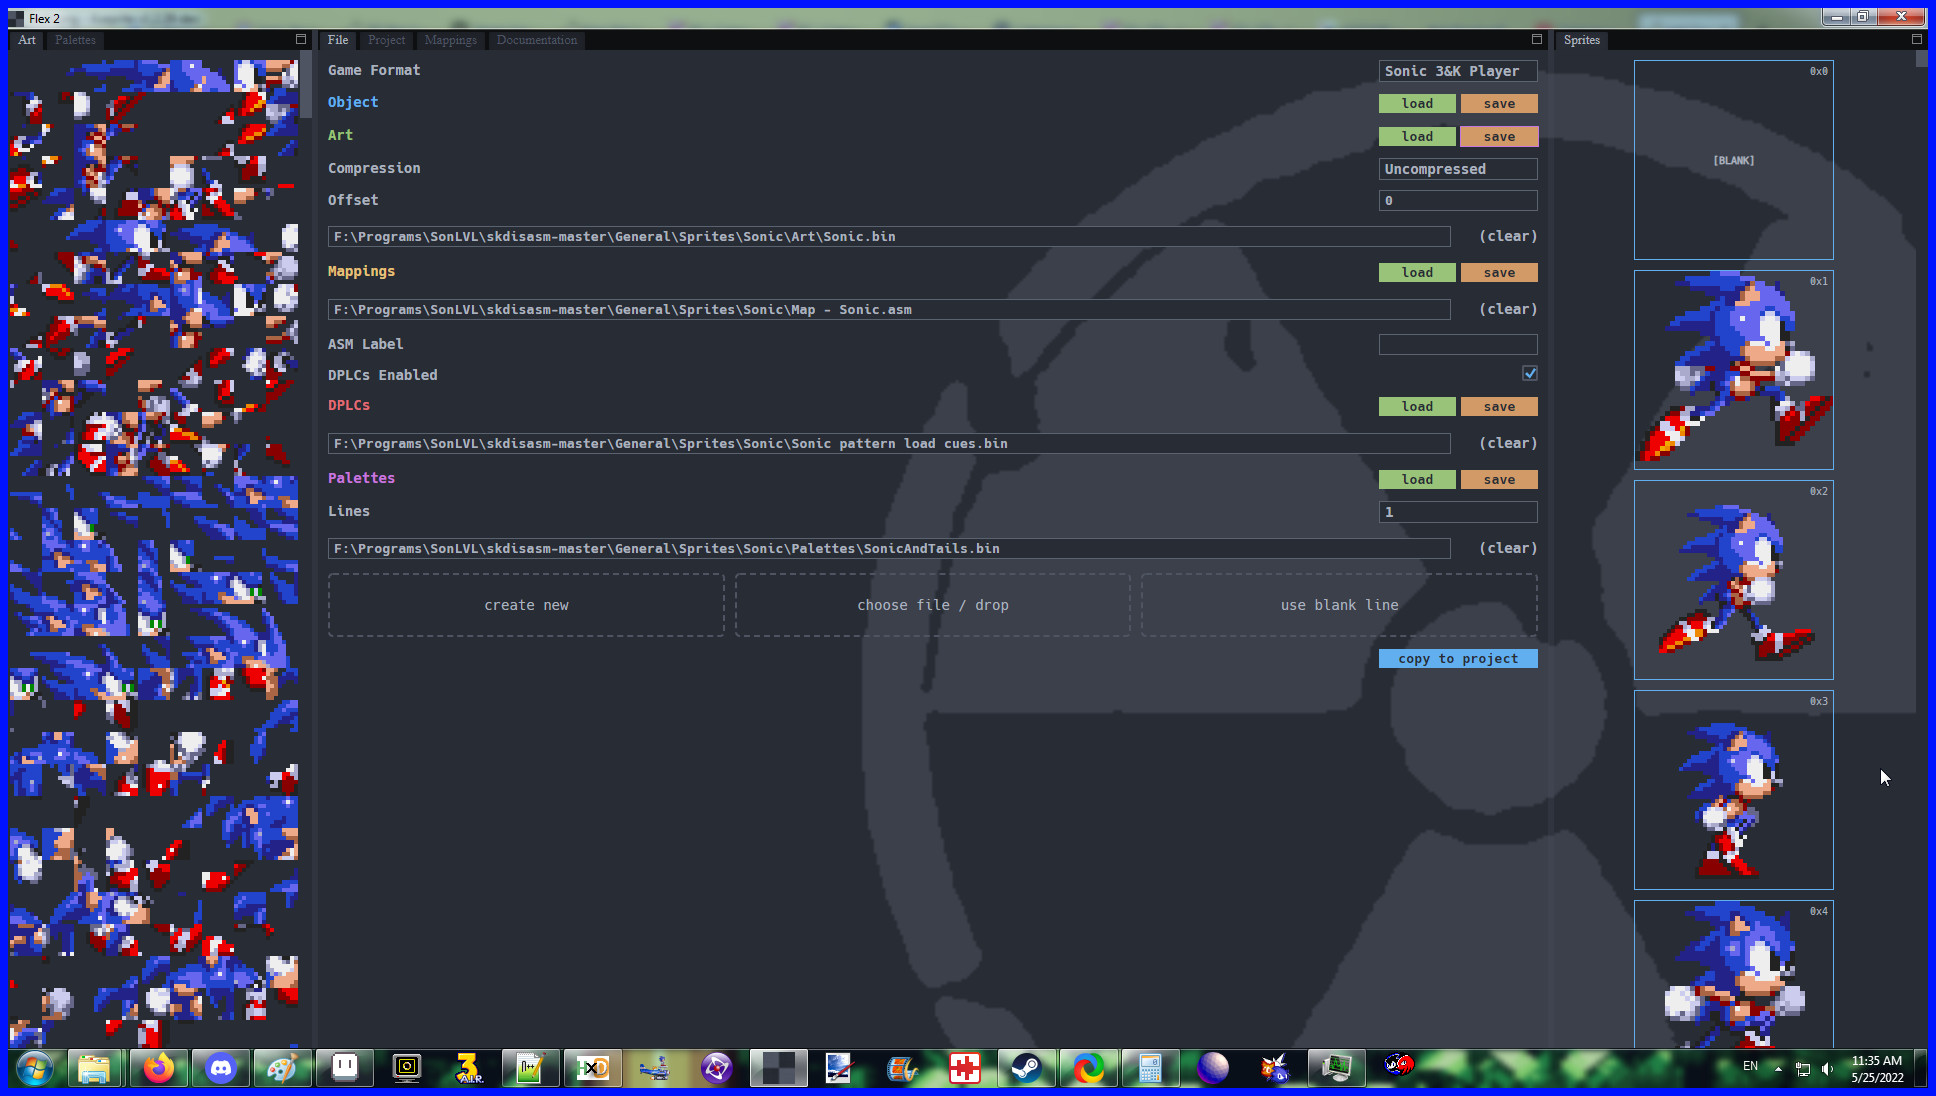Click the volume icon in system tray
Viewport: 1936px width, 1096px height.
pos(1827,1068)
